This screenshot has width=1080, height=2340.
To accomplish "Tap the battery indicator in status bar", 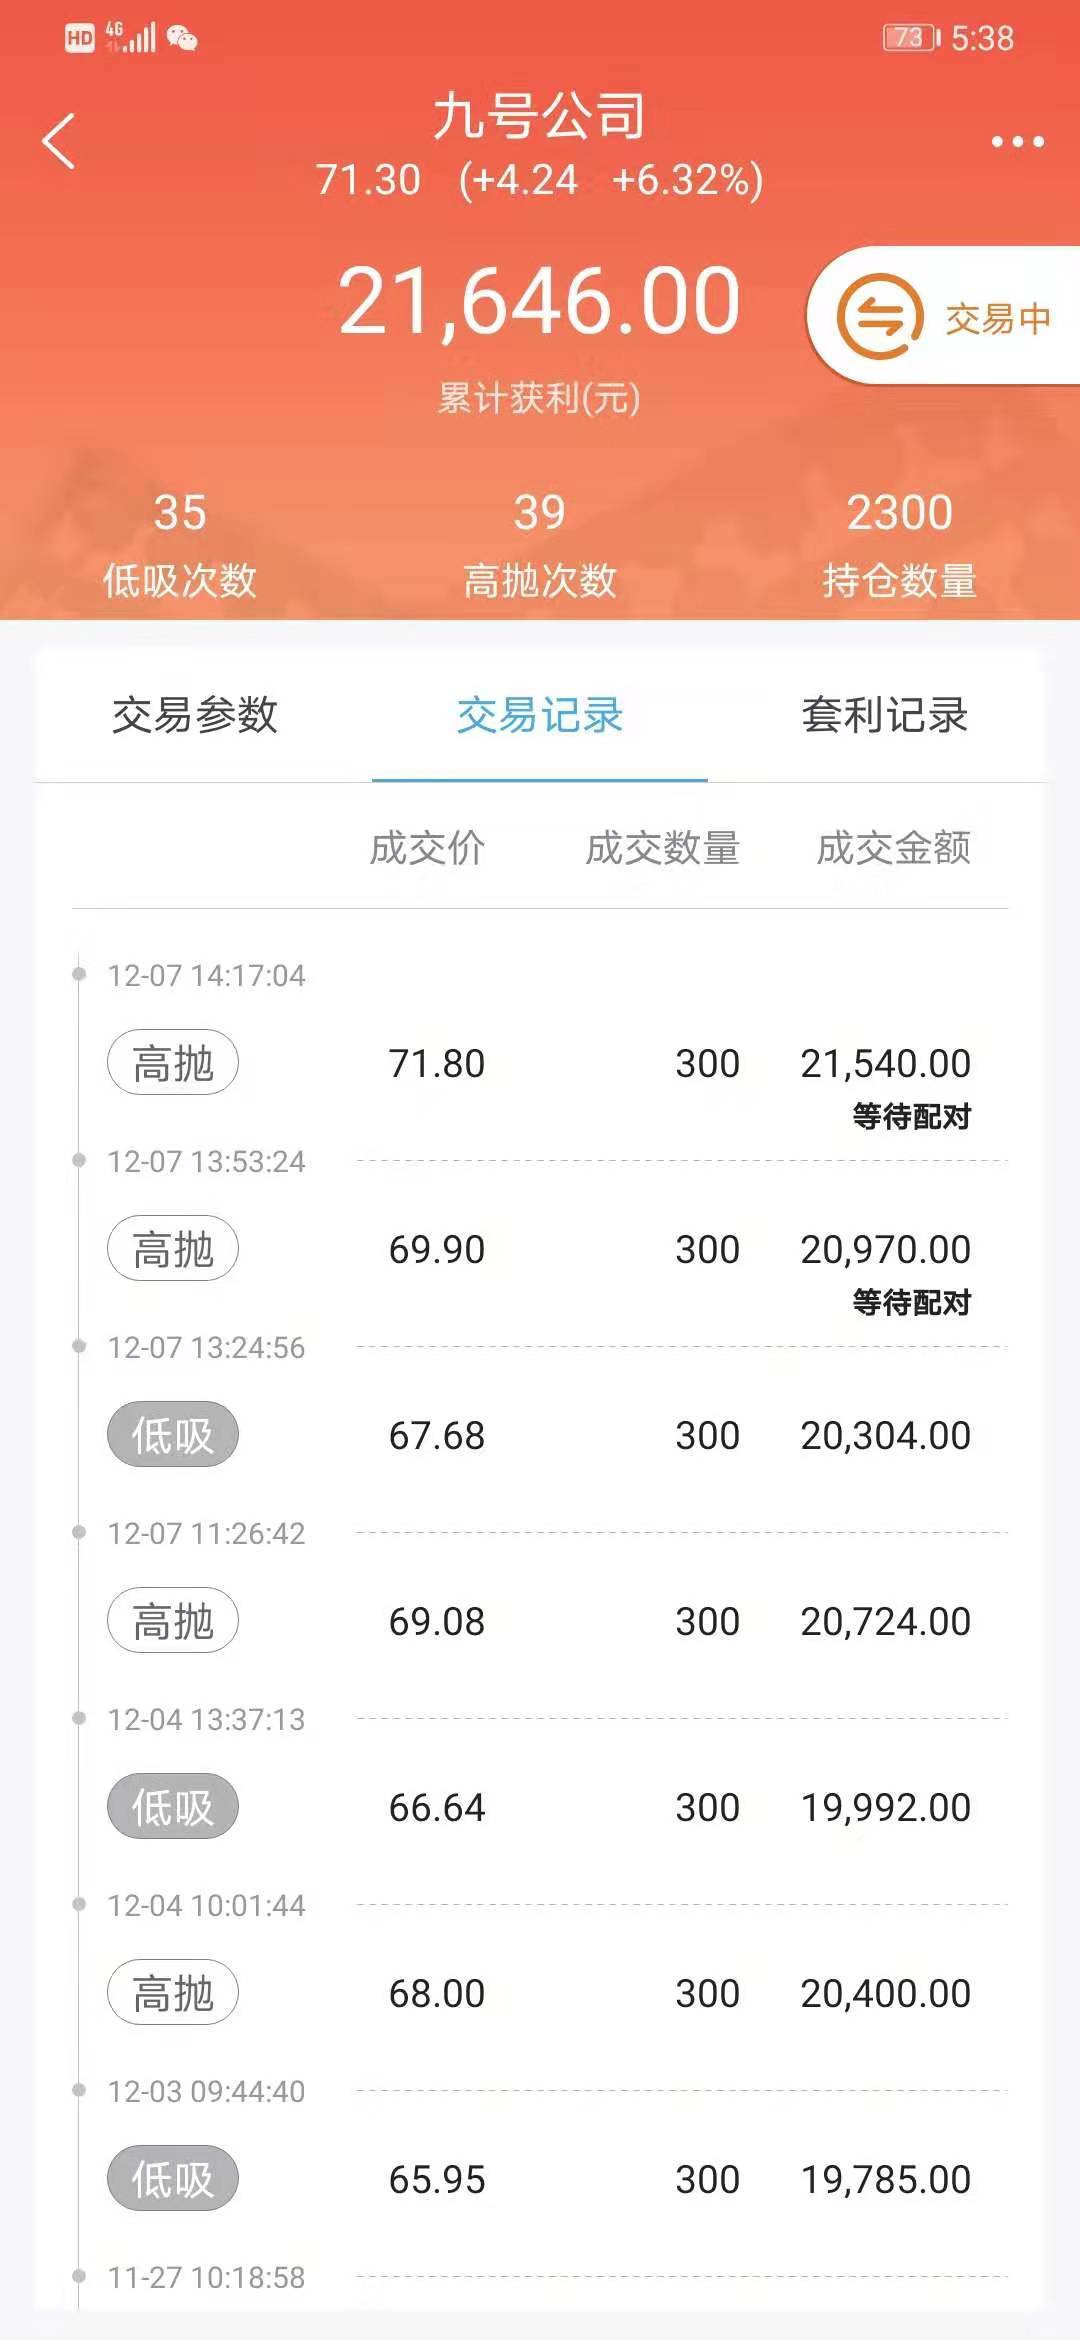I will point(910,39).
